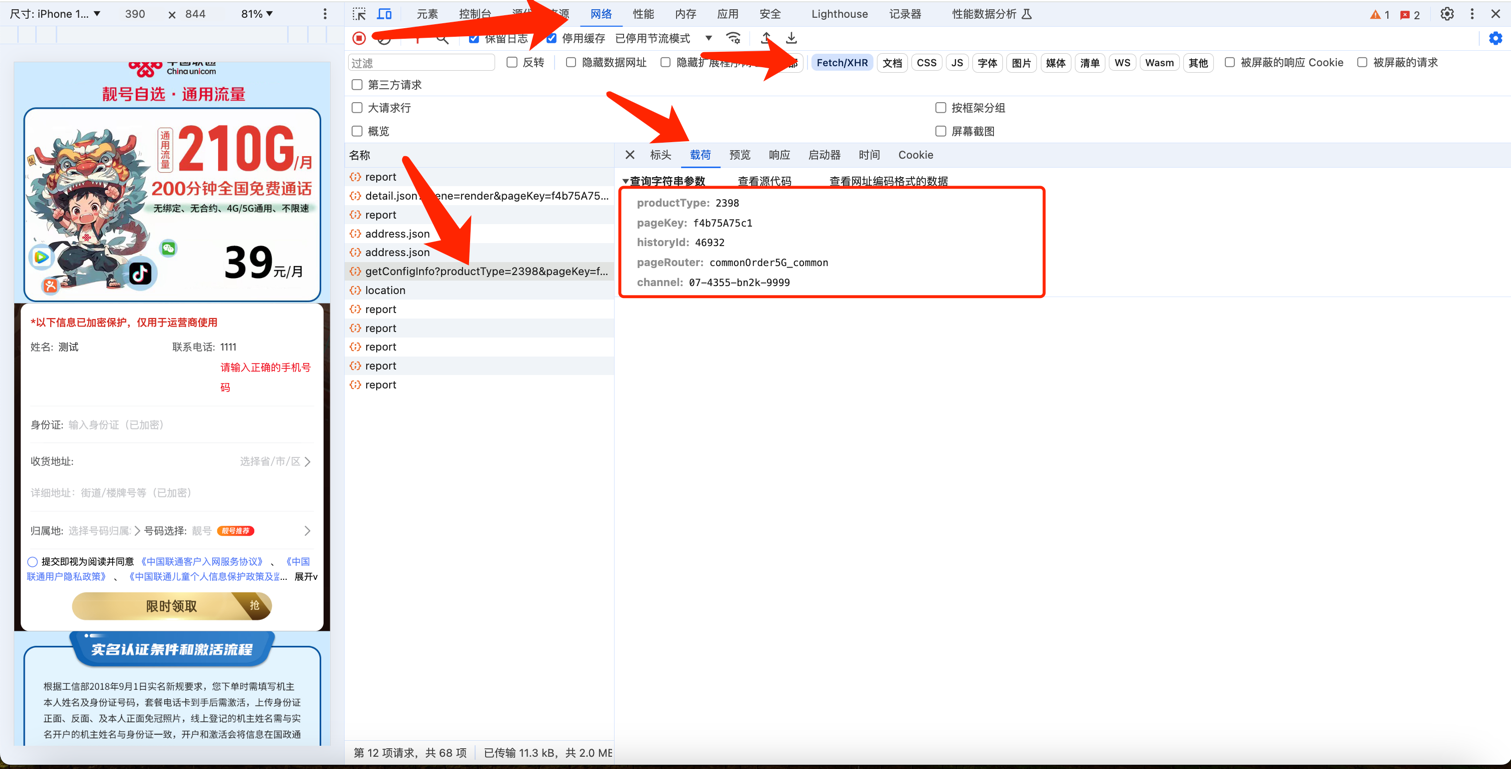Click the inspect element picker icon

click(359, 14)
